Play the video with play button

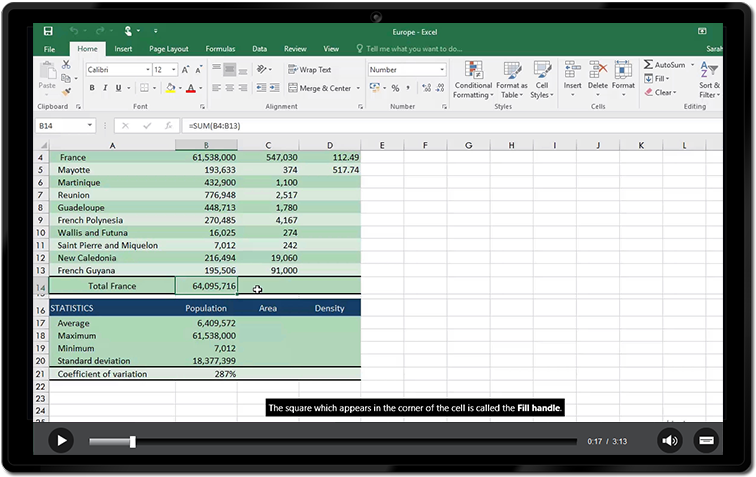(x=61, y=440)
